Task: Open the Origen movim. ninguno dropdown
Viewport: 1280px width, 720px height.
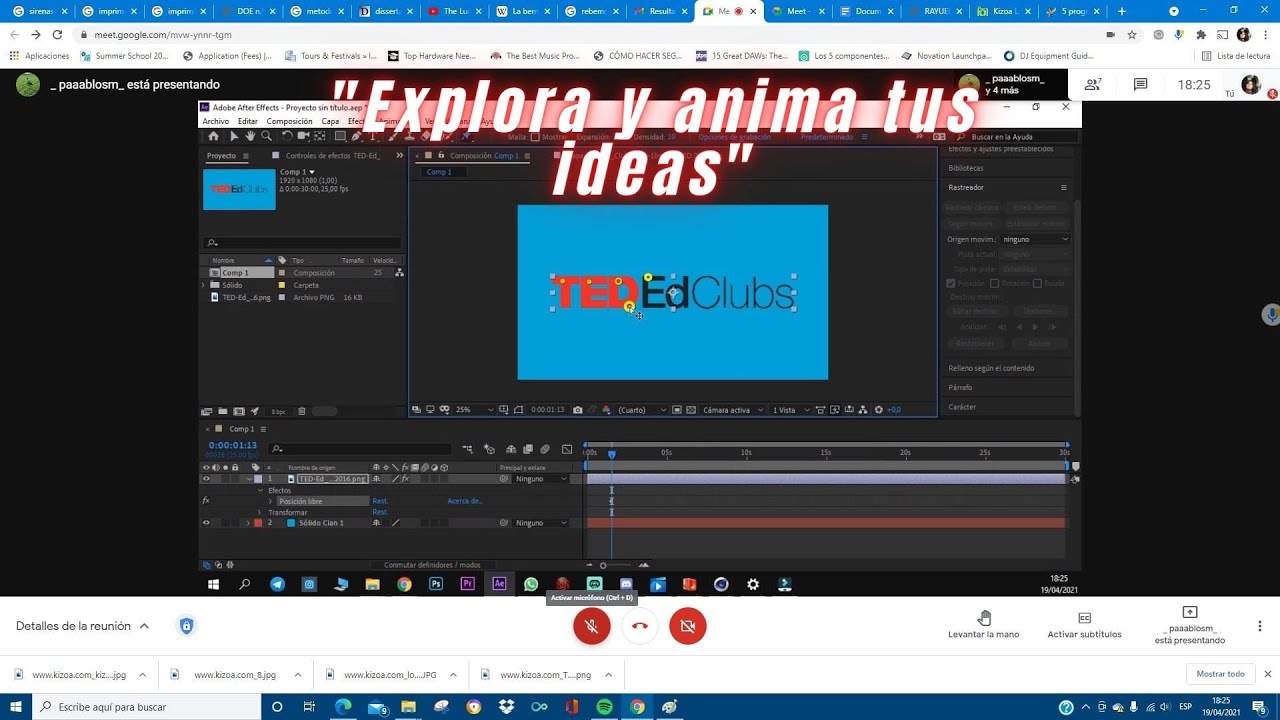Action: pos(1035,240)
